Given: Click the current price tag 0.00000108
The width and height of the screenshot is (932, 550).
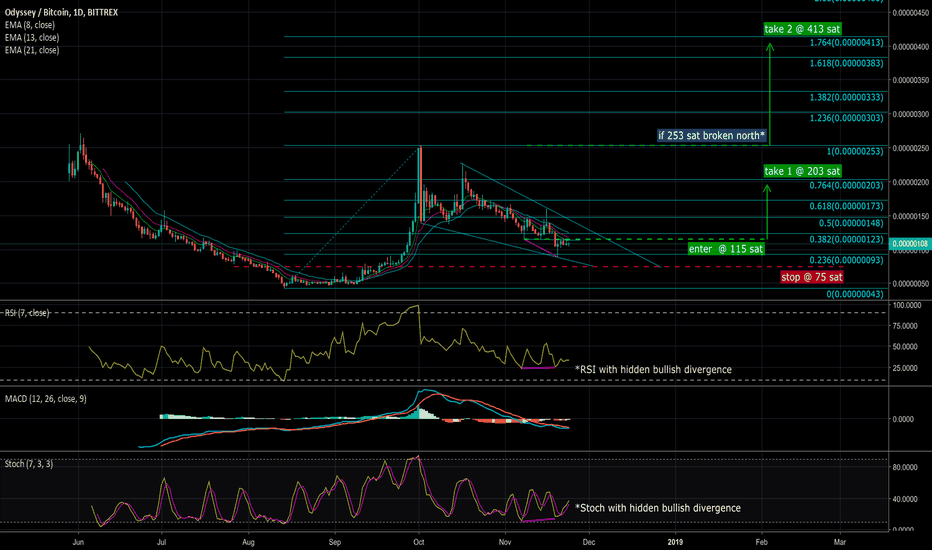Looking at the screenshot, I should 910,244.
